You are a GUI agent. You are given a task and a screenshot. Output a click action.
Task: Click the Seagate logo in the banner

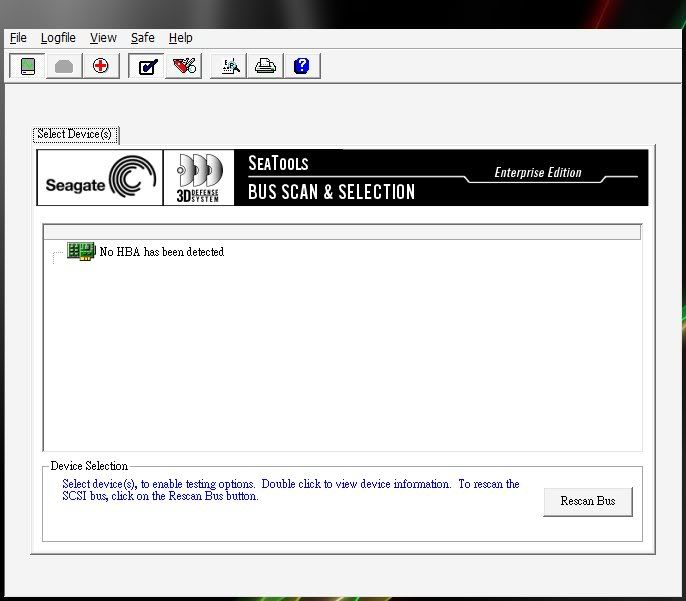[100, 178]
